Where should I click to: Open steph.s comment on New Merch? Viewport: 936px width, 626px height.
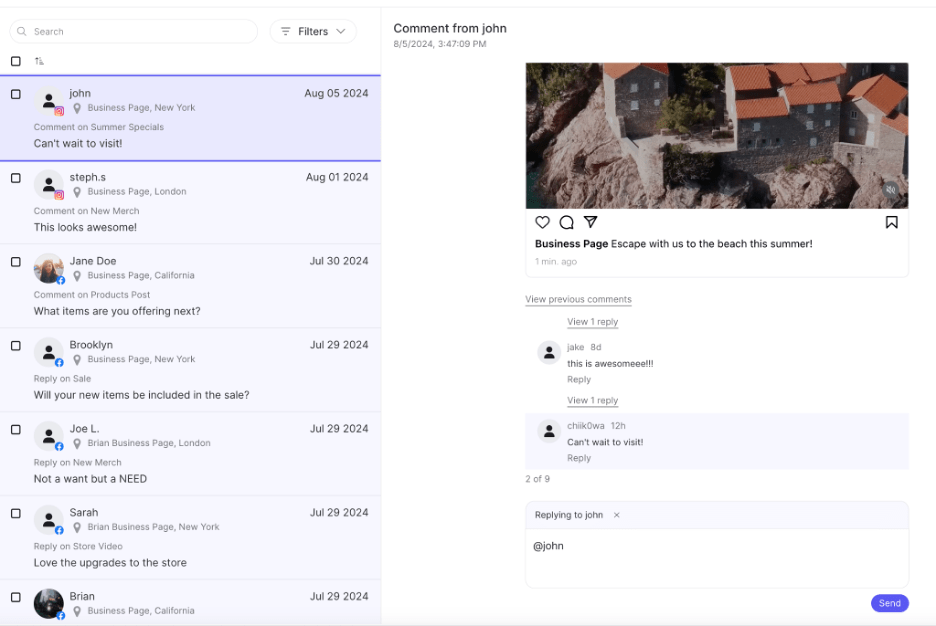click(190, 202)
